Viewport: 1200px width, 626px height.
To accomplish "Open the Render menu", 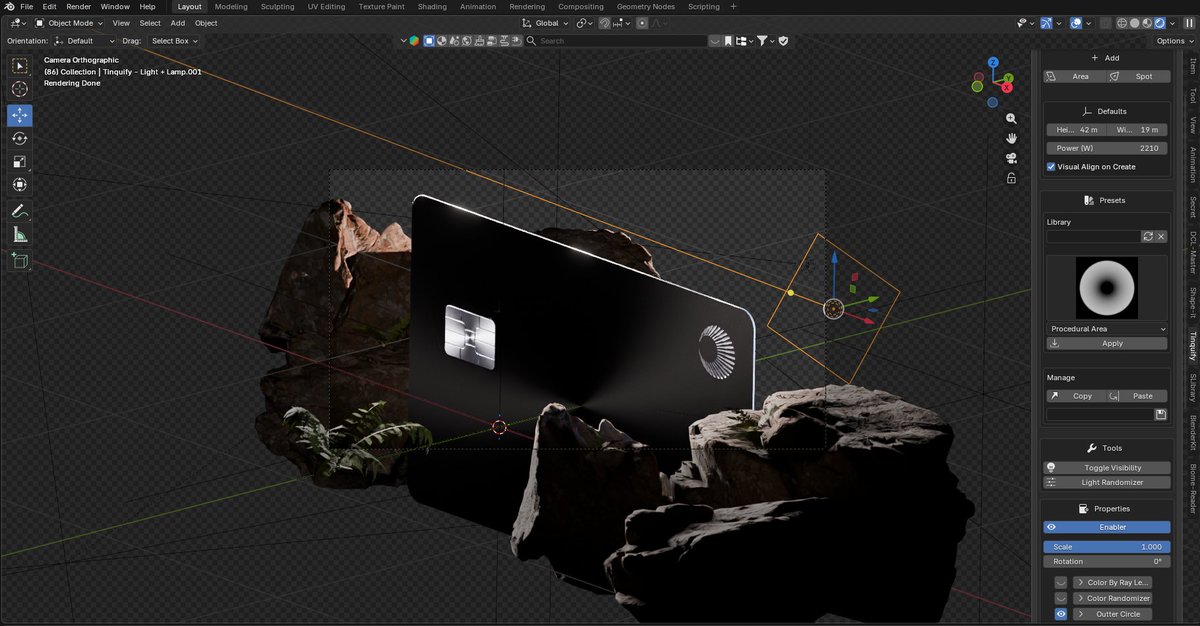I will click(x=78, y=6).
